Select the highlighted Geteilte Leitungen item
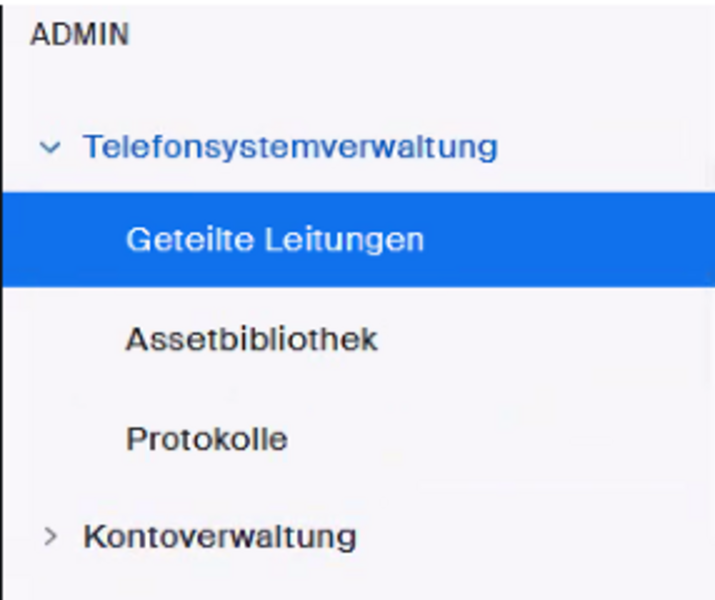The width and height of the screenshot is (715, 600). pos(275,240)
